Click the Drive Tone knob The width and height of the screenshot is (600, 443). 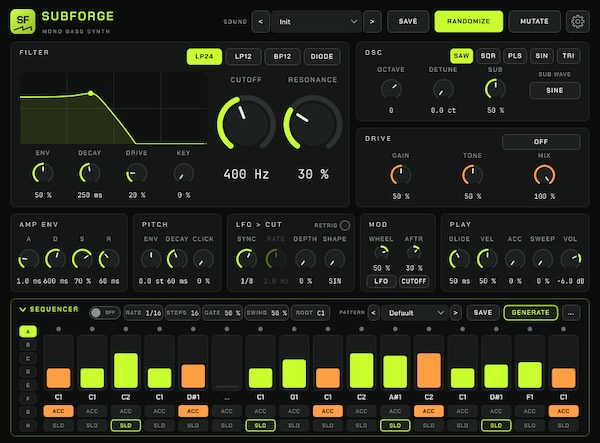[473, 175]
